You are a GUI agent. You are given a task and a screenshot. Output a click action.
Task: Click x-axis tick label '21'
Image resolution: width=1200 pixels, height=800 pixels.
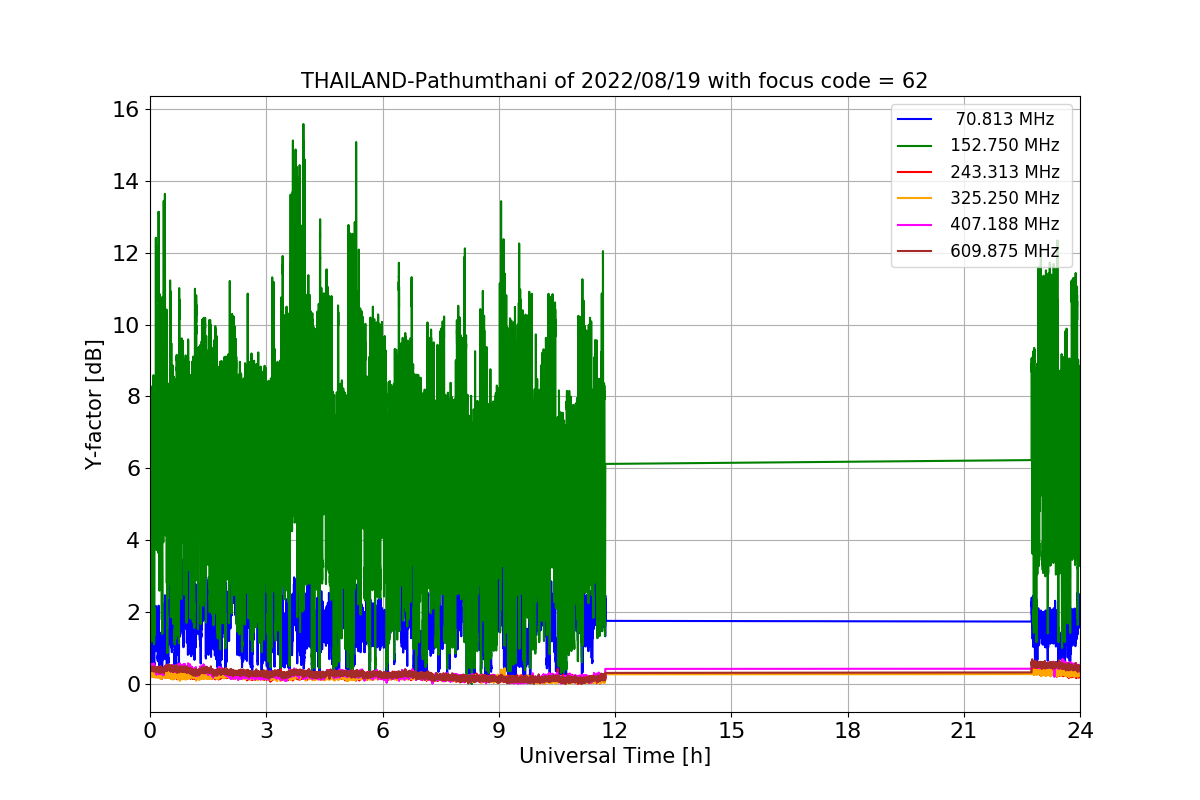point(964,730)
